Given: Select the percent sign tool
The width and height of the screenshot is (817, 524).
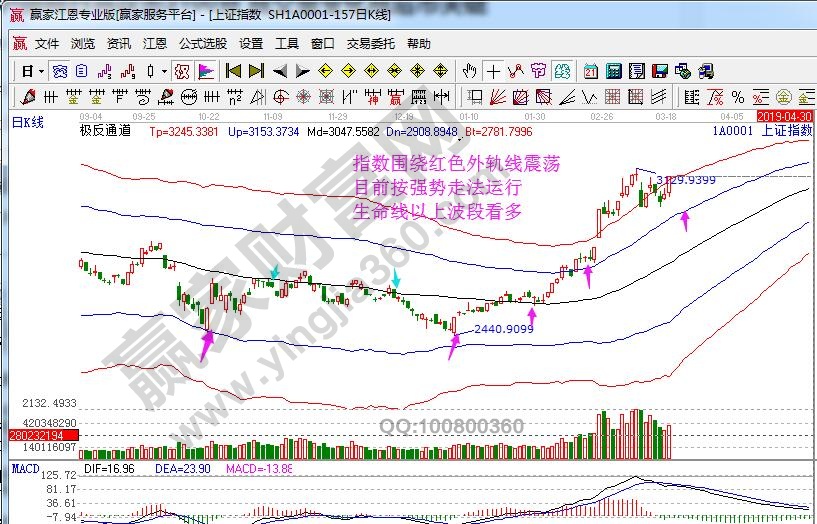Looking at the screenshot, I should [737, 97].
